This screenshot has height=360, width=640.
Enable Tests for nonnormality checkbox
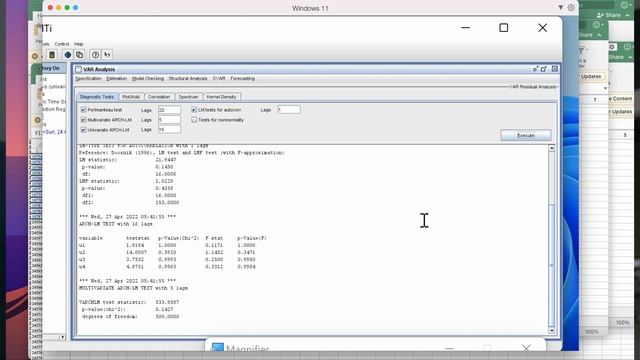click(194, 120)
